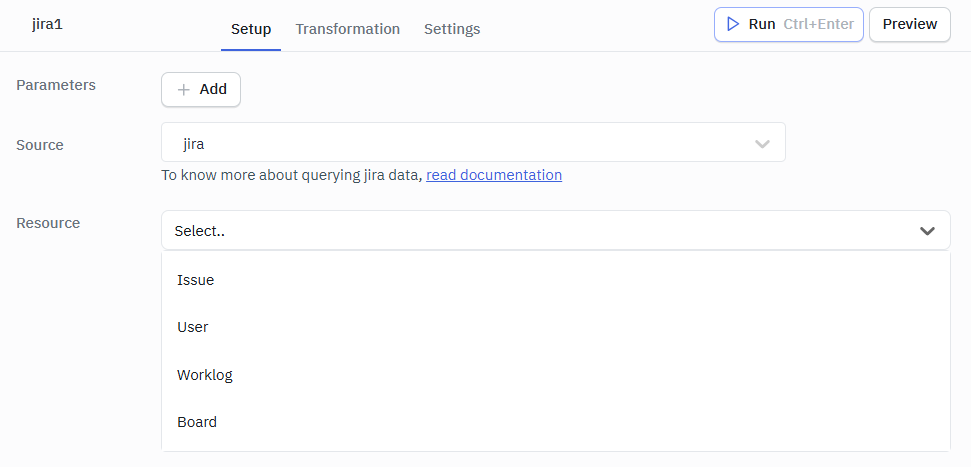The image size is (971, 467).
Task: Click the Parameters label
Action: click(56, 85)
